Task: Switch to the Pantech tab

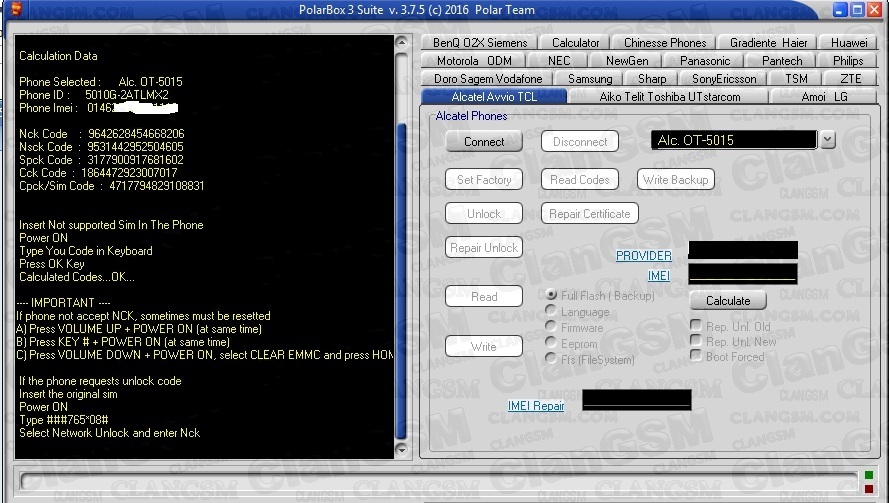Action: (782, 61)
